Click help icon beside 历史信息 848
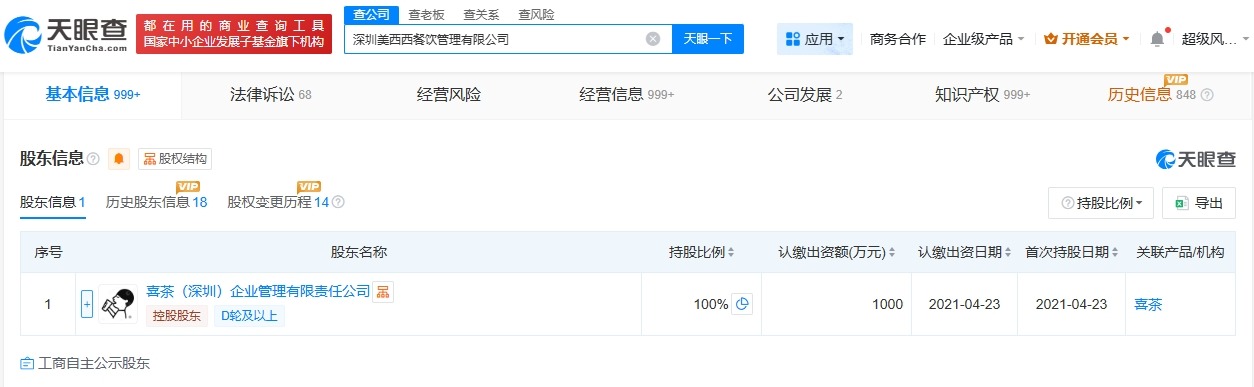1254x387 pixels. 1207,95
